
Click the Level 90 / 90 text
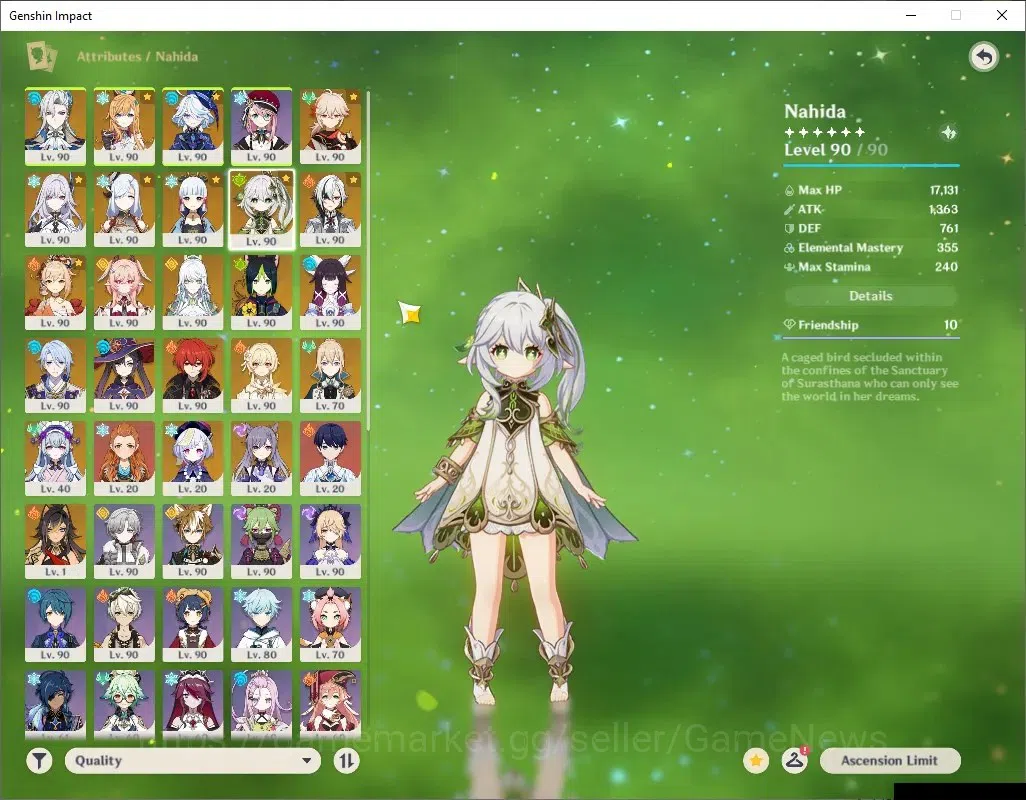click(836, 150)
